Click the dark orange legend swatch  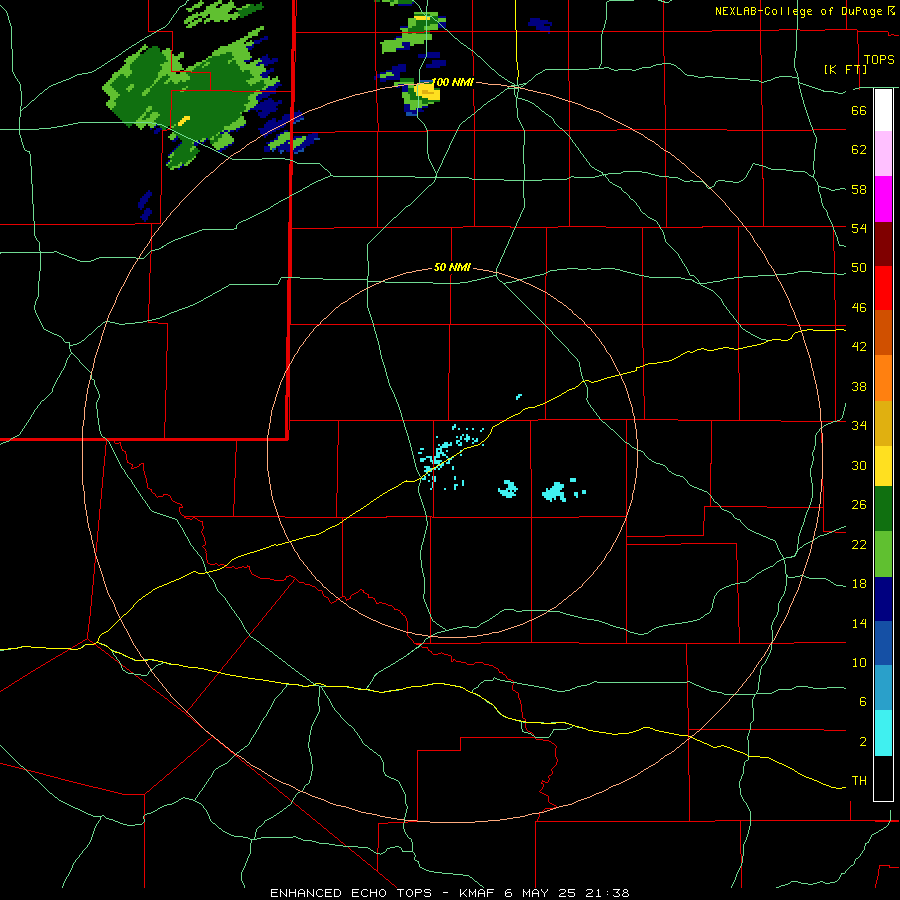pos(883,332)
